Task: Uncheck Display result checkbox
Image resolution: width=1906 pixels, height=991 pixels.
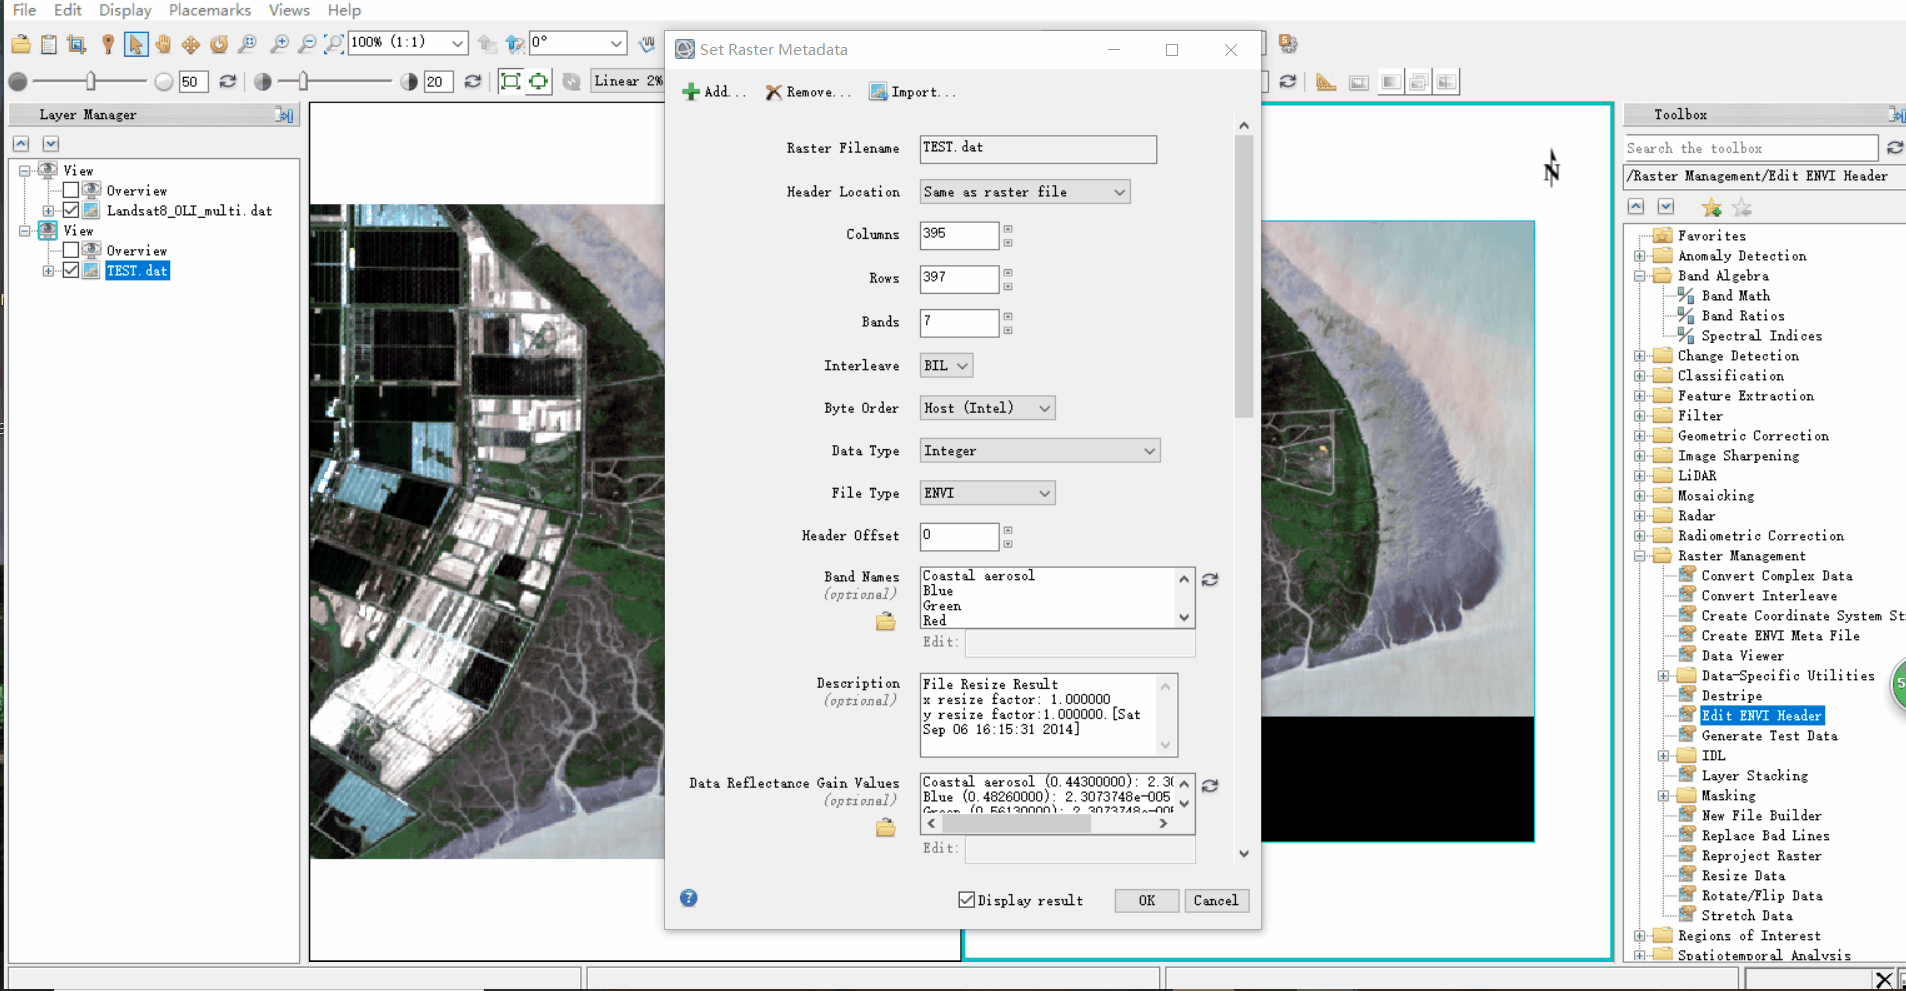Action: 967,900
